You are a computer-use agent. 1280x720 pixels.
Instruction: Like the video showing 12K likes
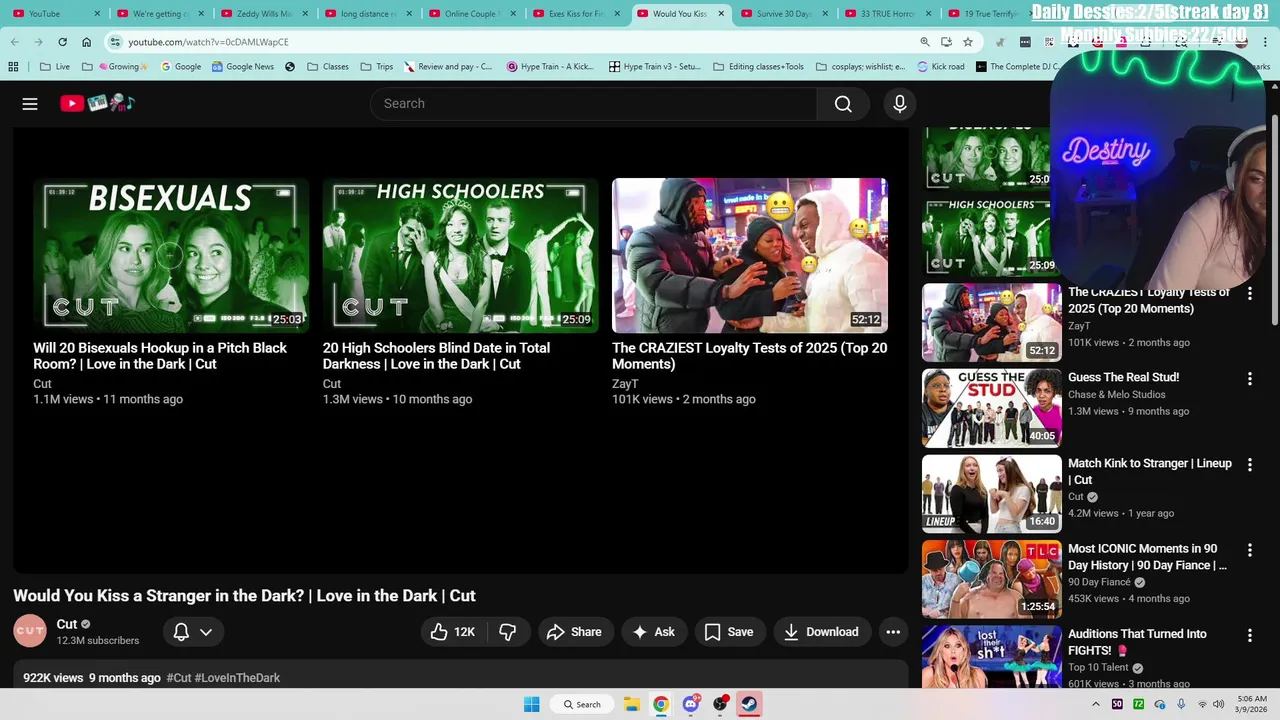click(451, 632)
